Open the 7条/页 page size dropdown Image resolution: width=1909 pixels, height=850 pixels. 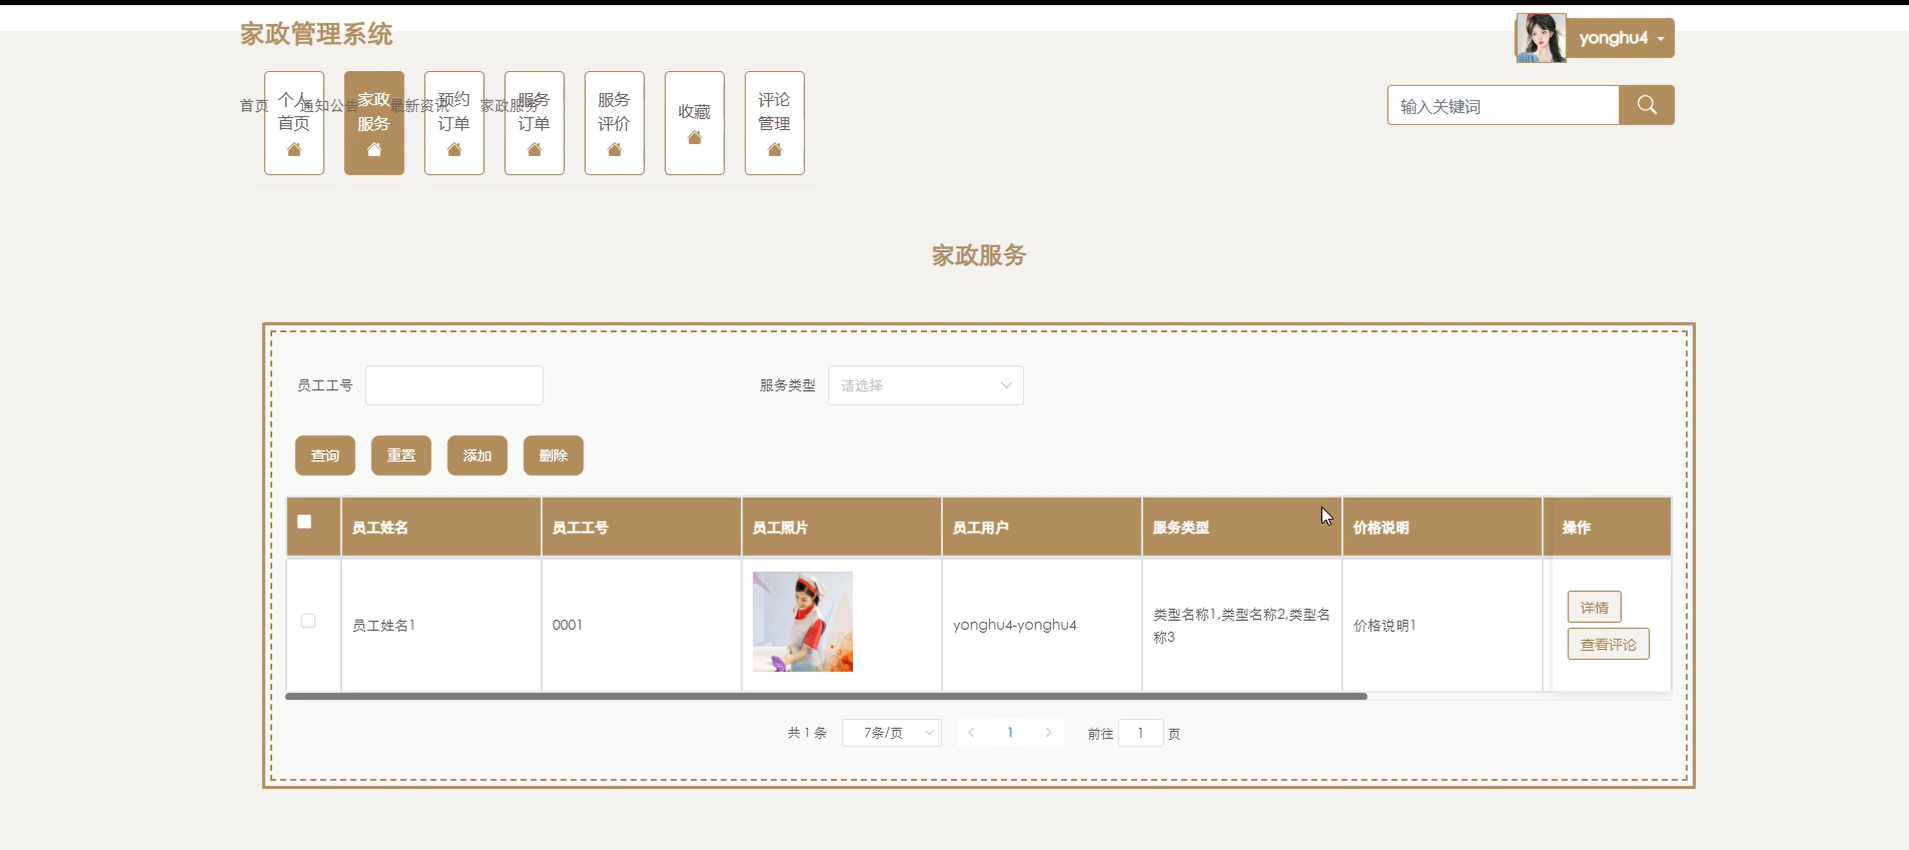pos(891,733)
